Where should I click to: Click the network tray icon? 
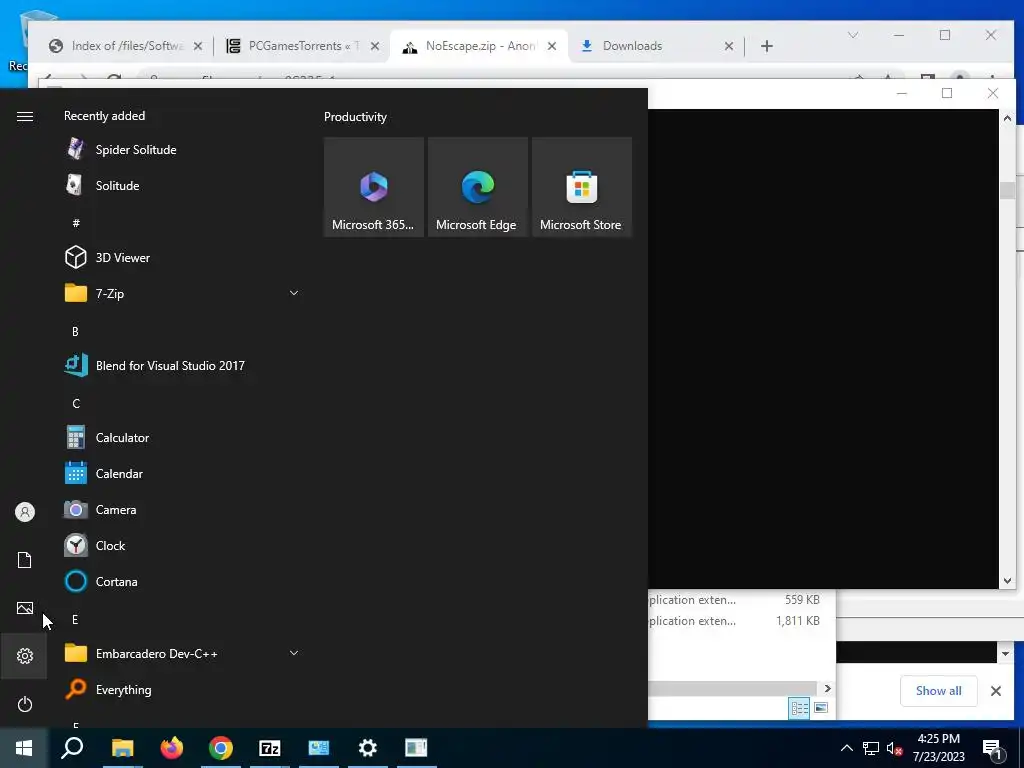[x=871, y=748]
